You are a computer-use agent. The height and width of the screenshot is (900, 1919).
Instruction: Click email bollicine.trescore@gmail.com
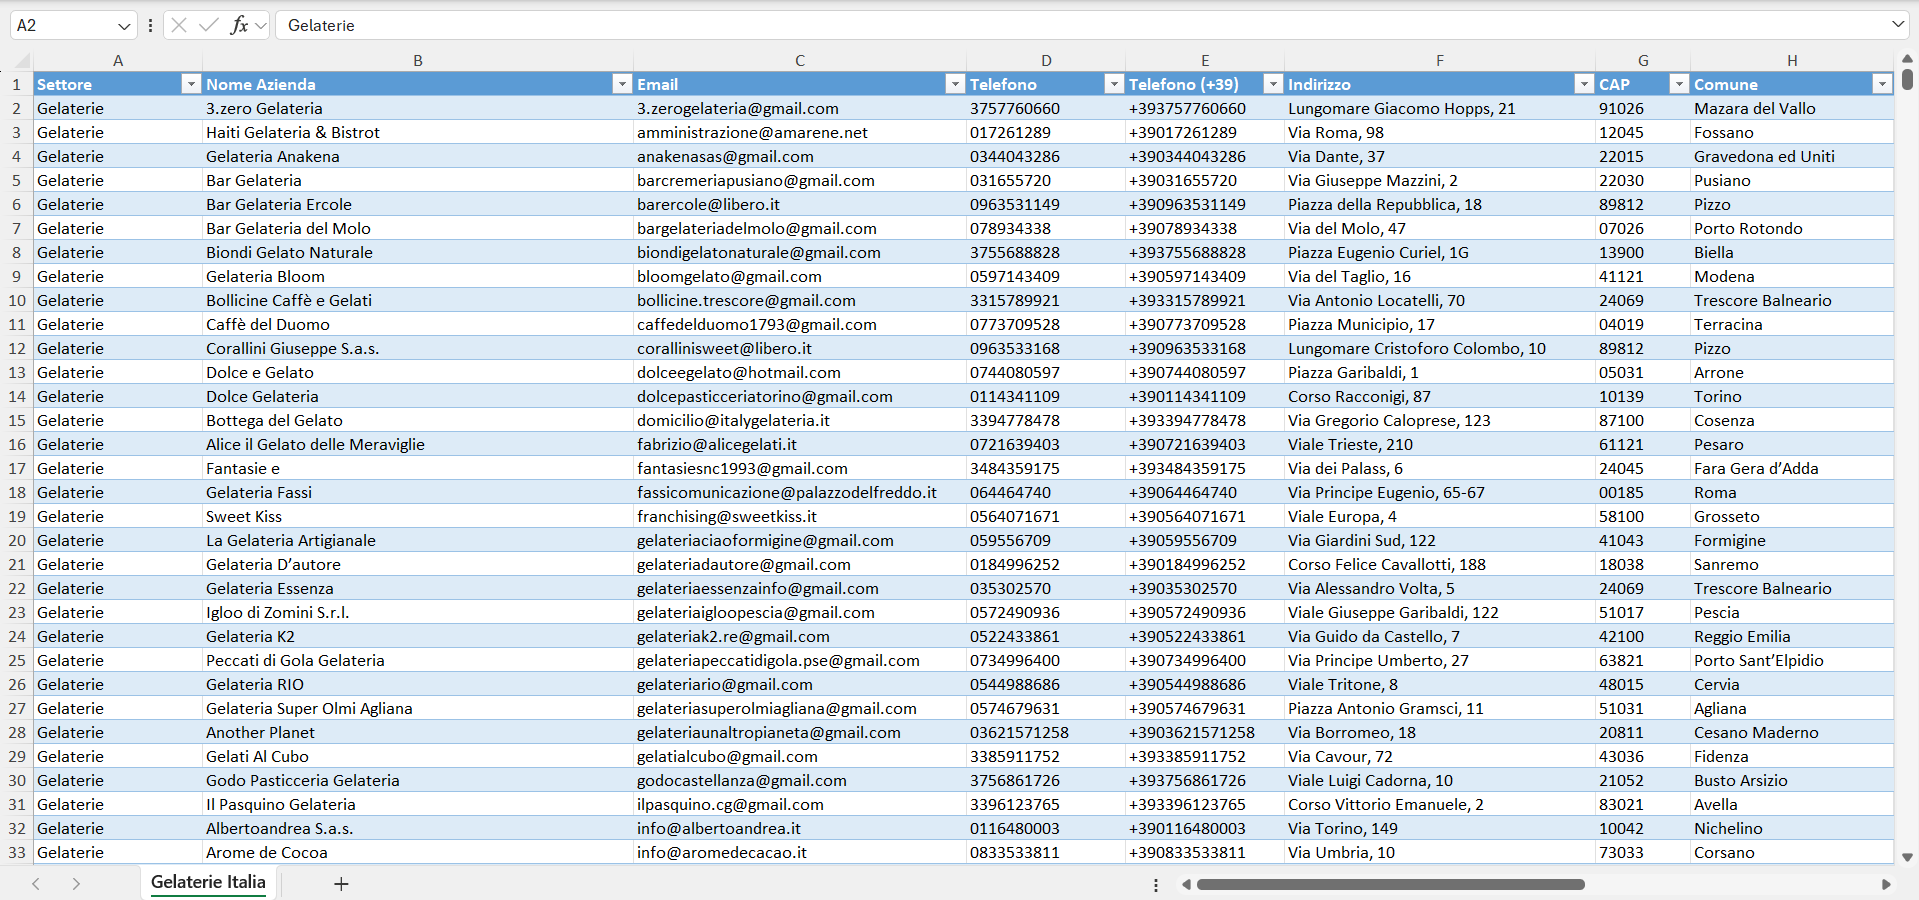coord(800,300)
